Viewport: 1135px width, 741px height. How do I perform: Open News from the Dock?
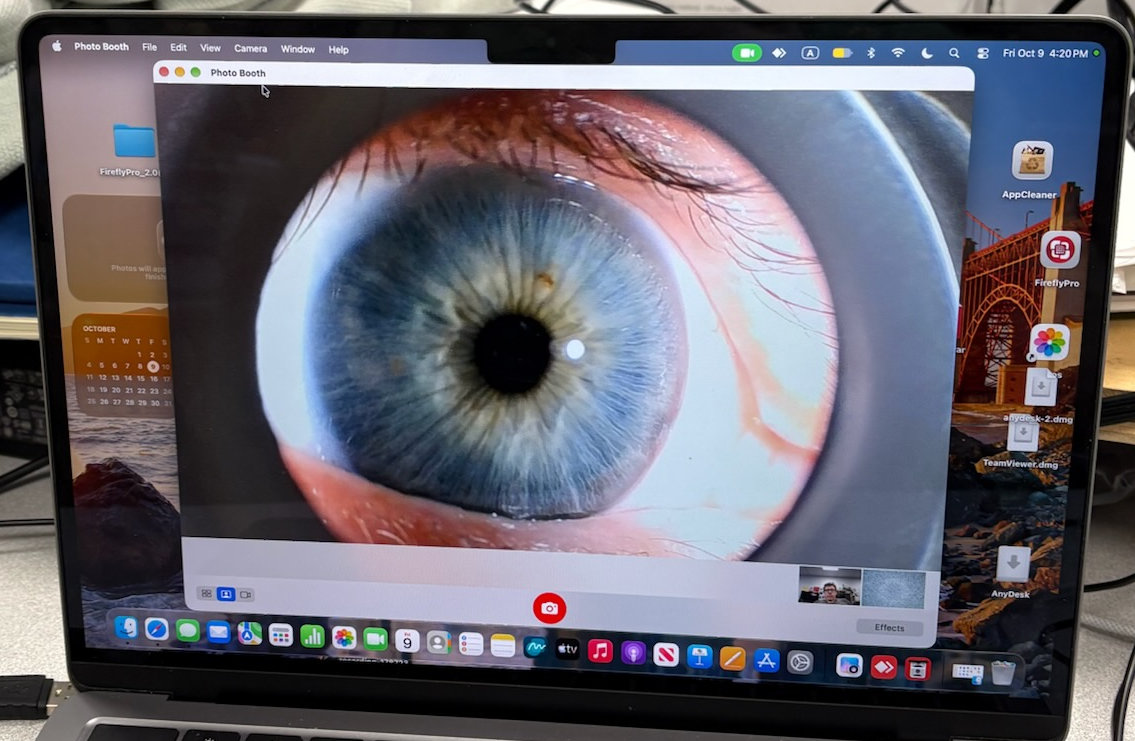point(666,655)
